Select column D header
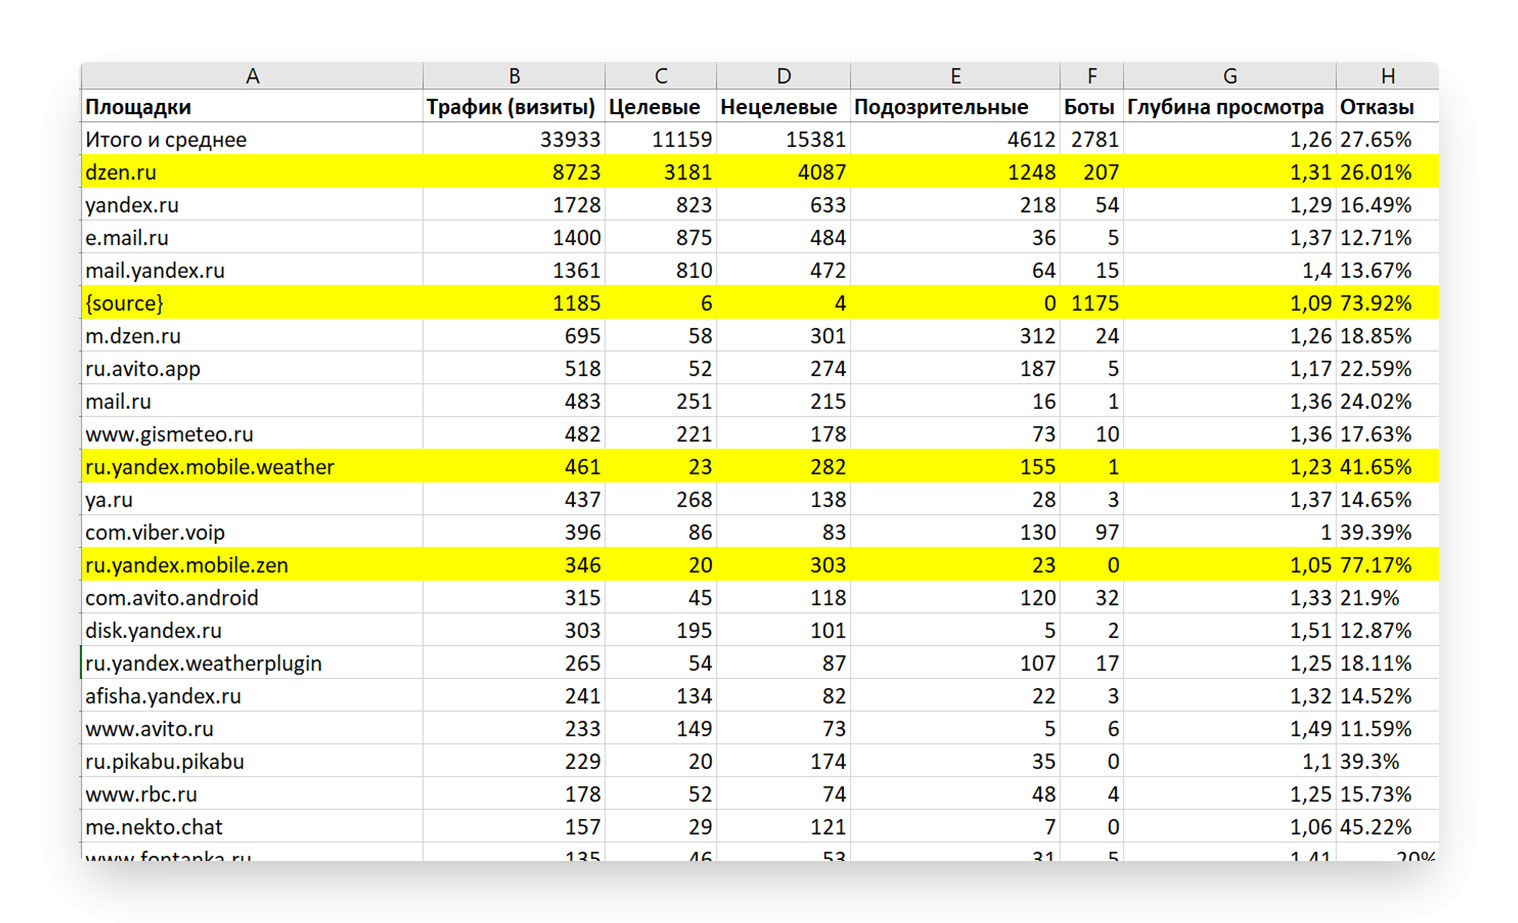The image size is (1518, 923). click(x=784, y=76)
